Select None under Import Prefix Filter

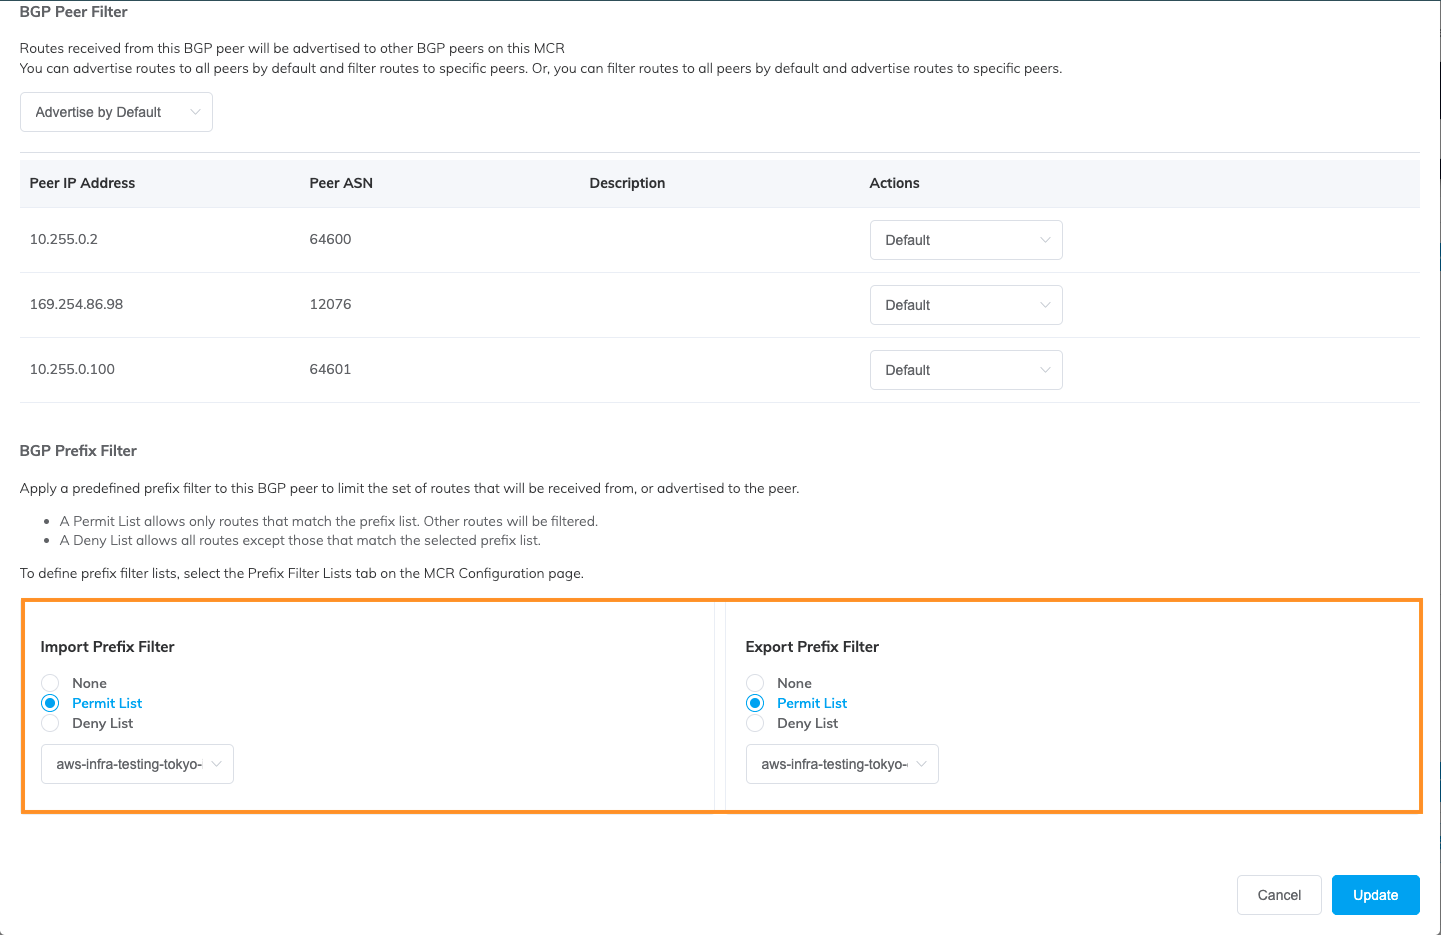(x=50, y=682)
